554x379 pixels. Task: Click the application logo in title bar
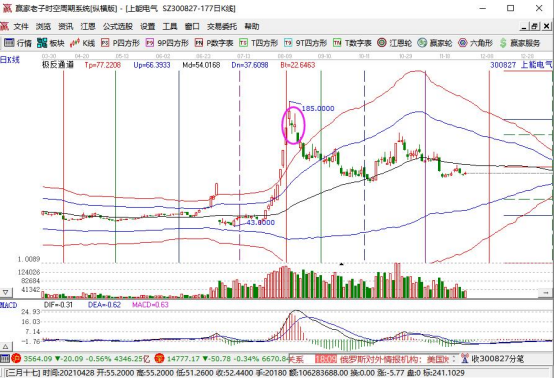tap(7, 8)
